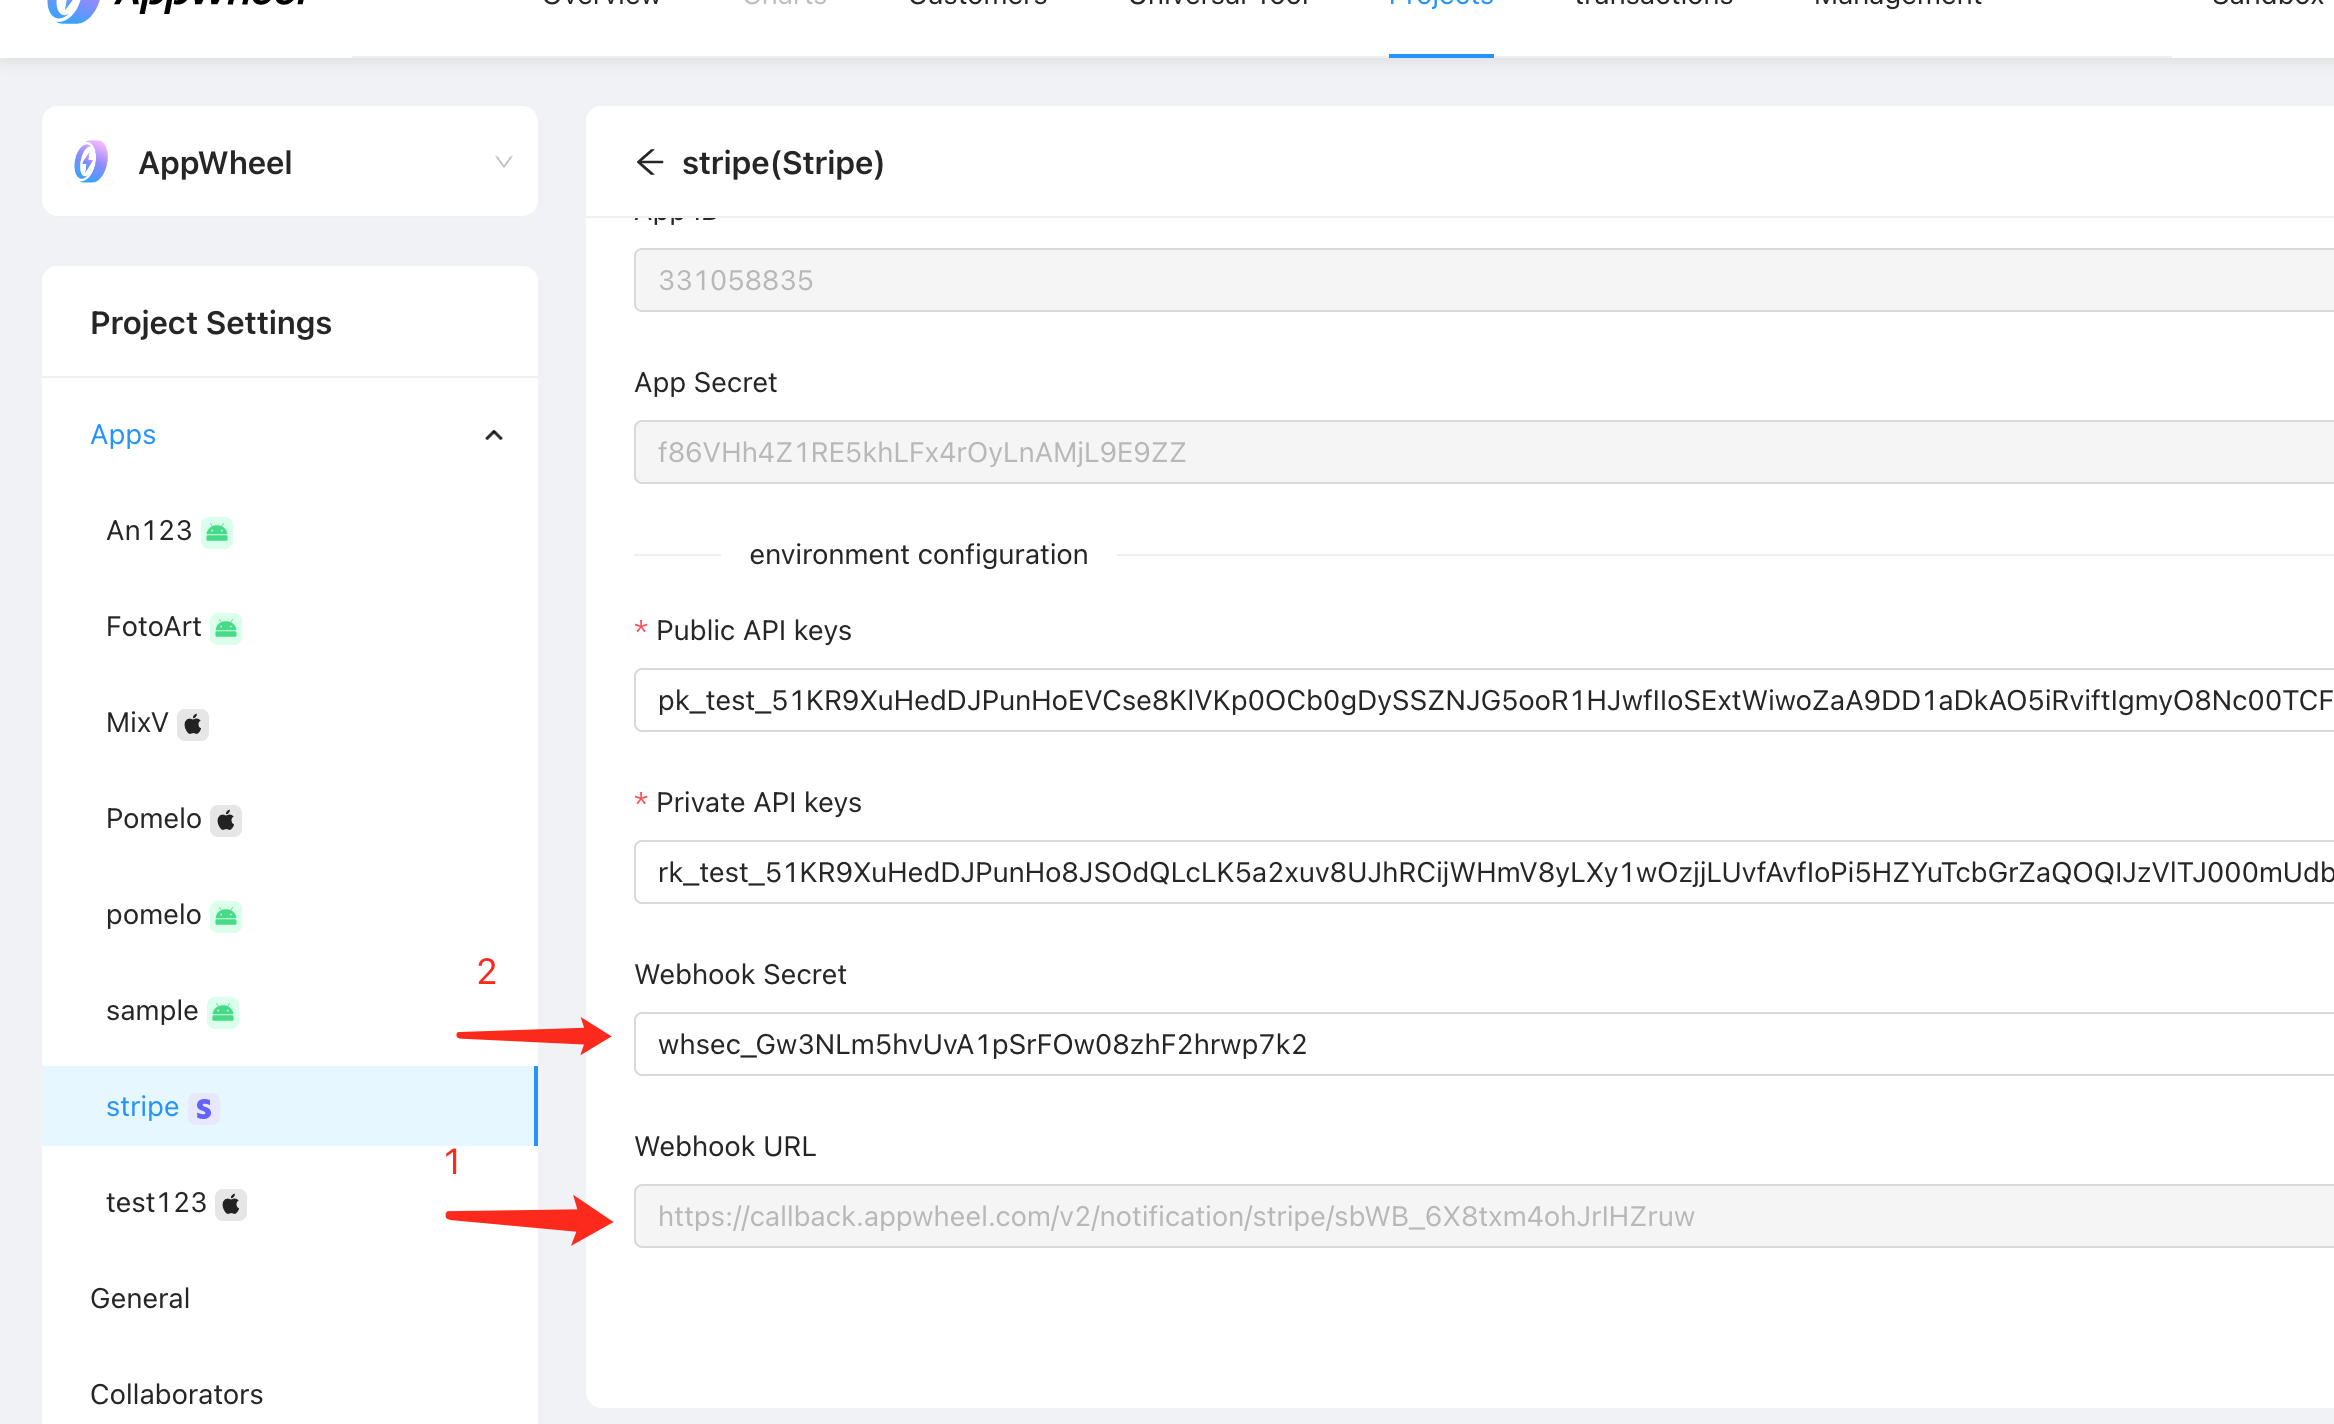The height and width of the screenshot is (1424, 2334).
Task: Click the Webhook Secret input field
Action: [x=1480, y=1044]
